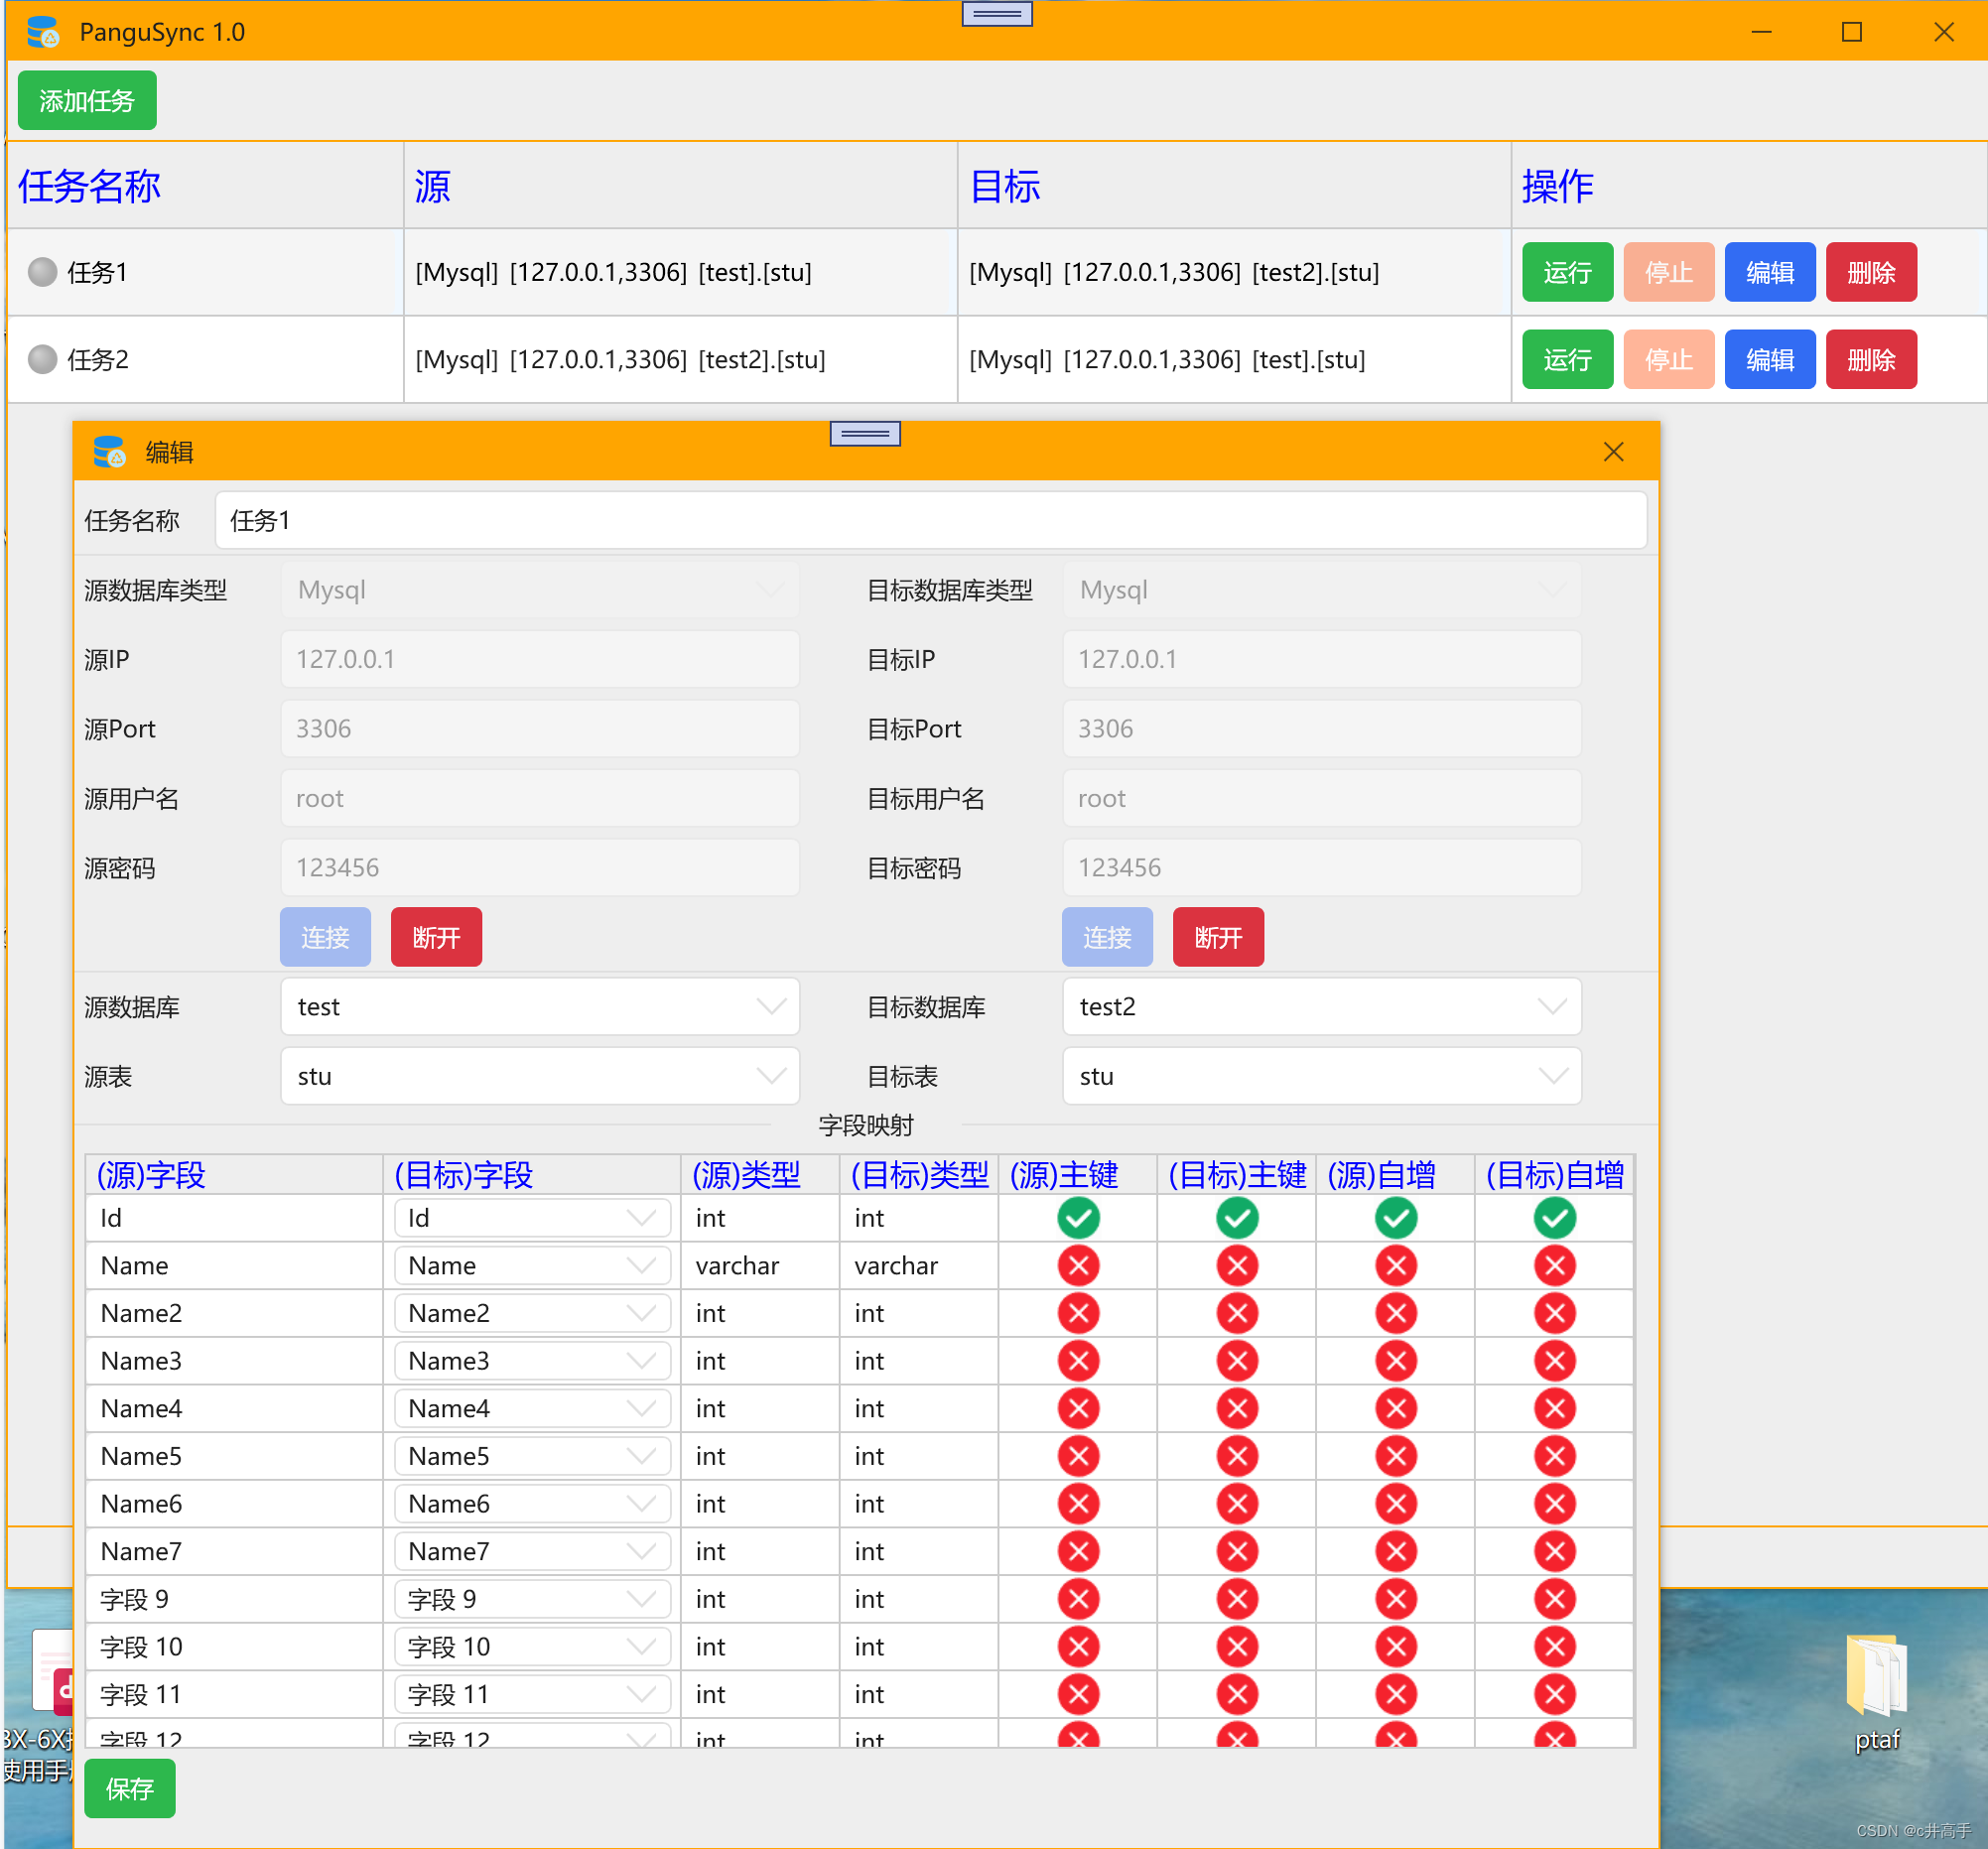Click the 任务名称 column header

click(90, 187)
